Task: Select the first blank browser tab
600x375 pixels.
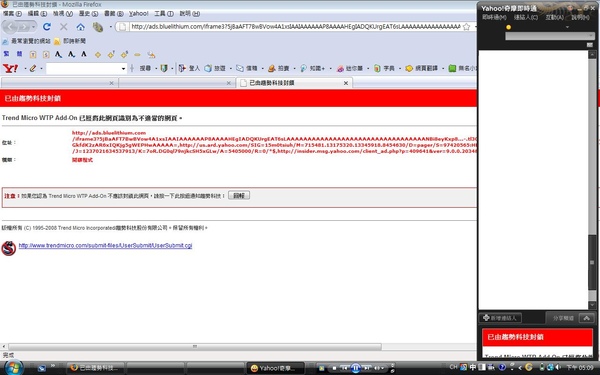Action: tap(59, 83)
